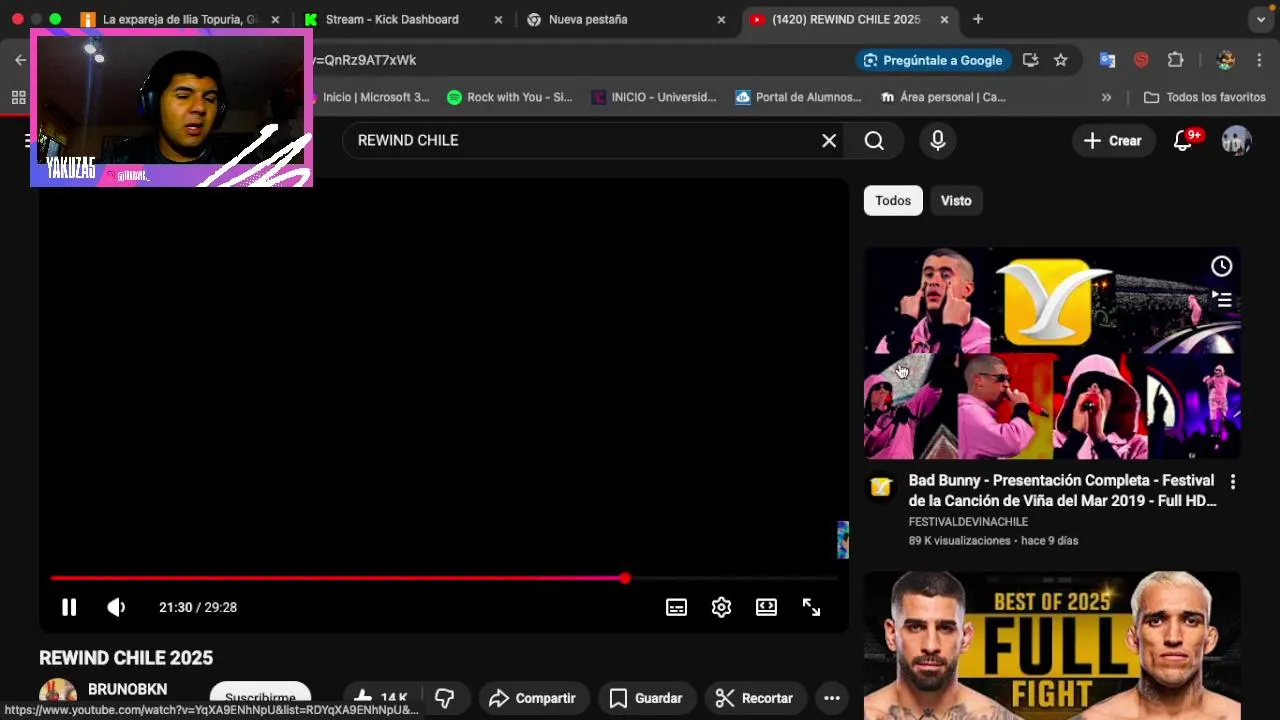This screenshot has width=1280, height=720.
Task: Save video with Guardar button
Action: (645, 698)
